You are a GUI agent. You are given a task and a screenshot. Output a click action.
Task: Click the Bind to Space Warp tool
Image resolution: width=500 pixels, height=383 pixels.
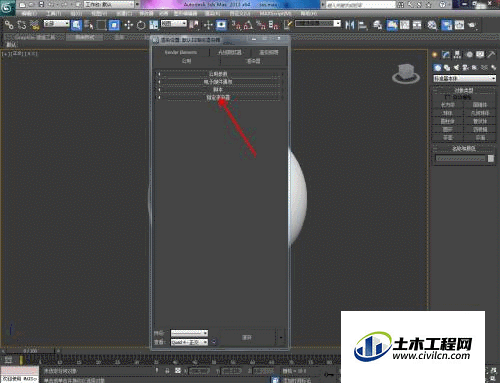(34, 25)
